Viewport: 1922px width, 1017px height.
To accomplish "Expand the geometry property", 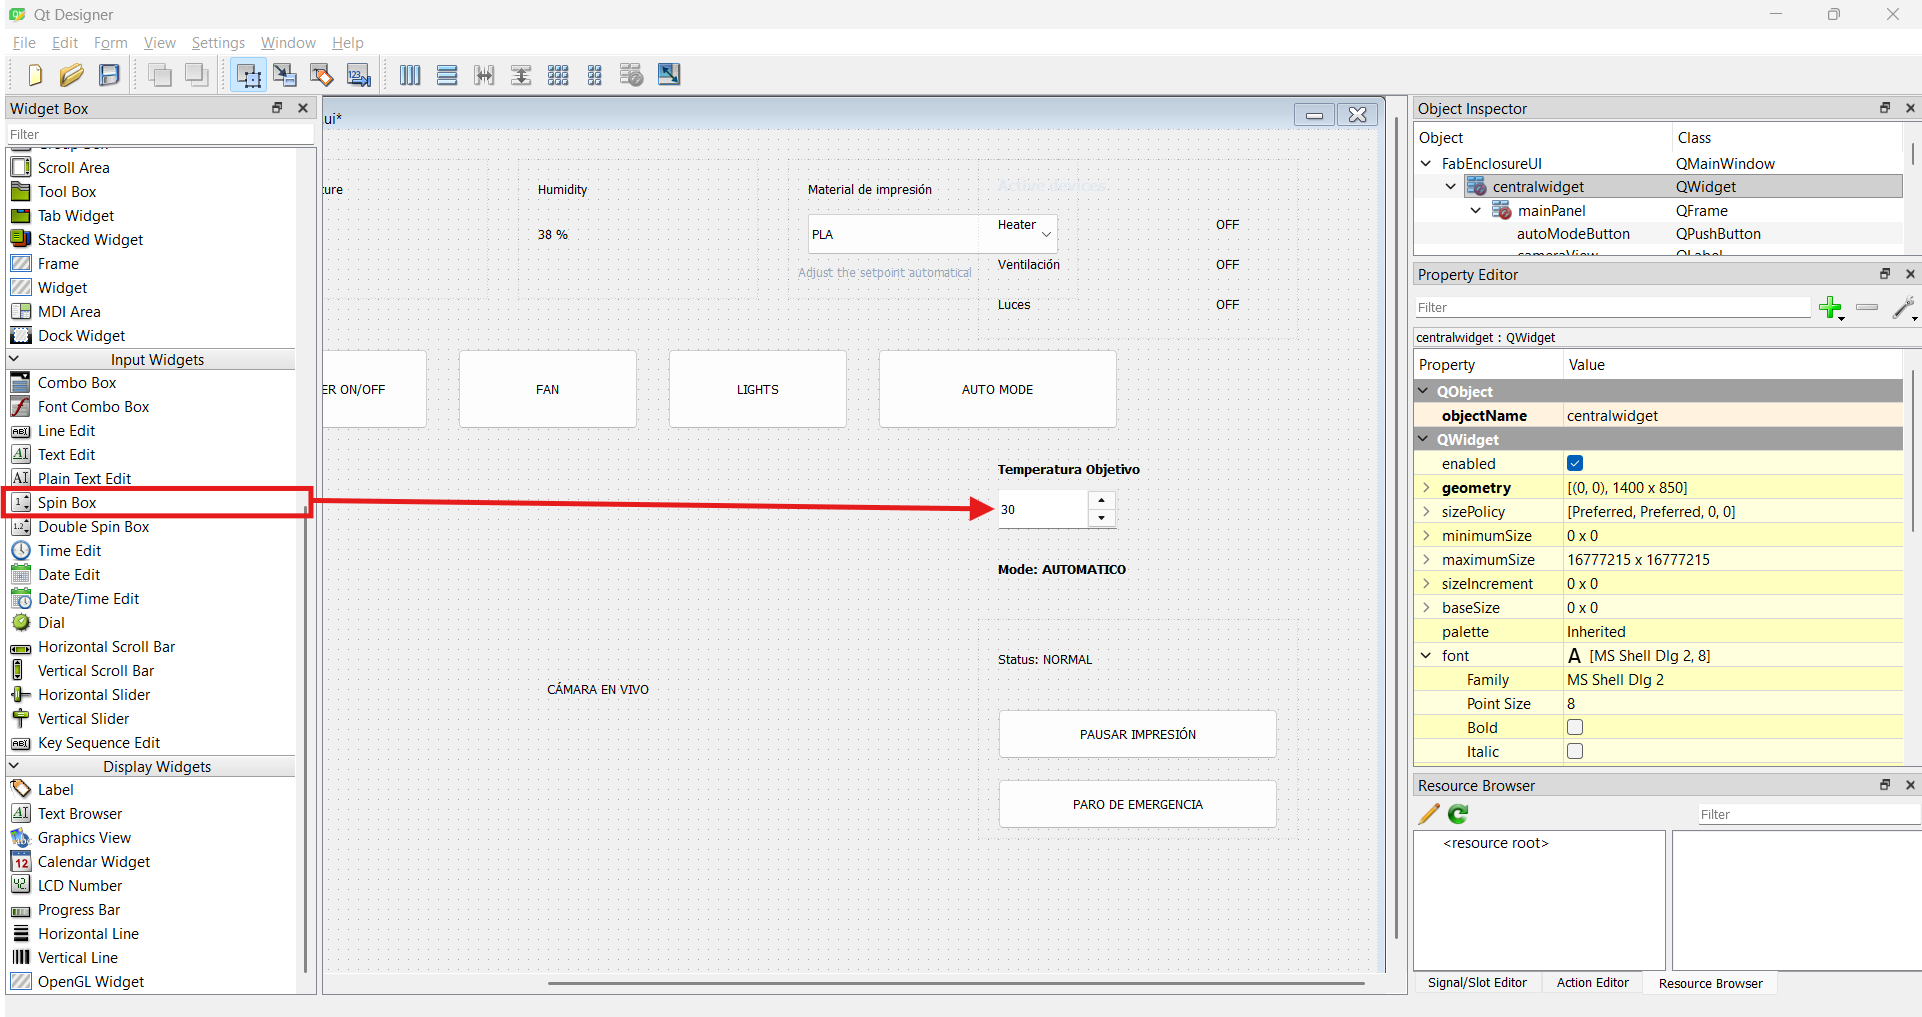I will tap(1426, 488).
